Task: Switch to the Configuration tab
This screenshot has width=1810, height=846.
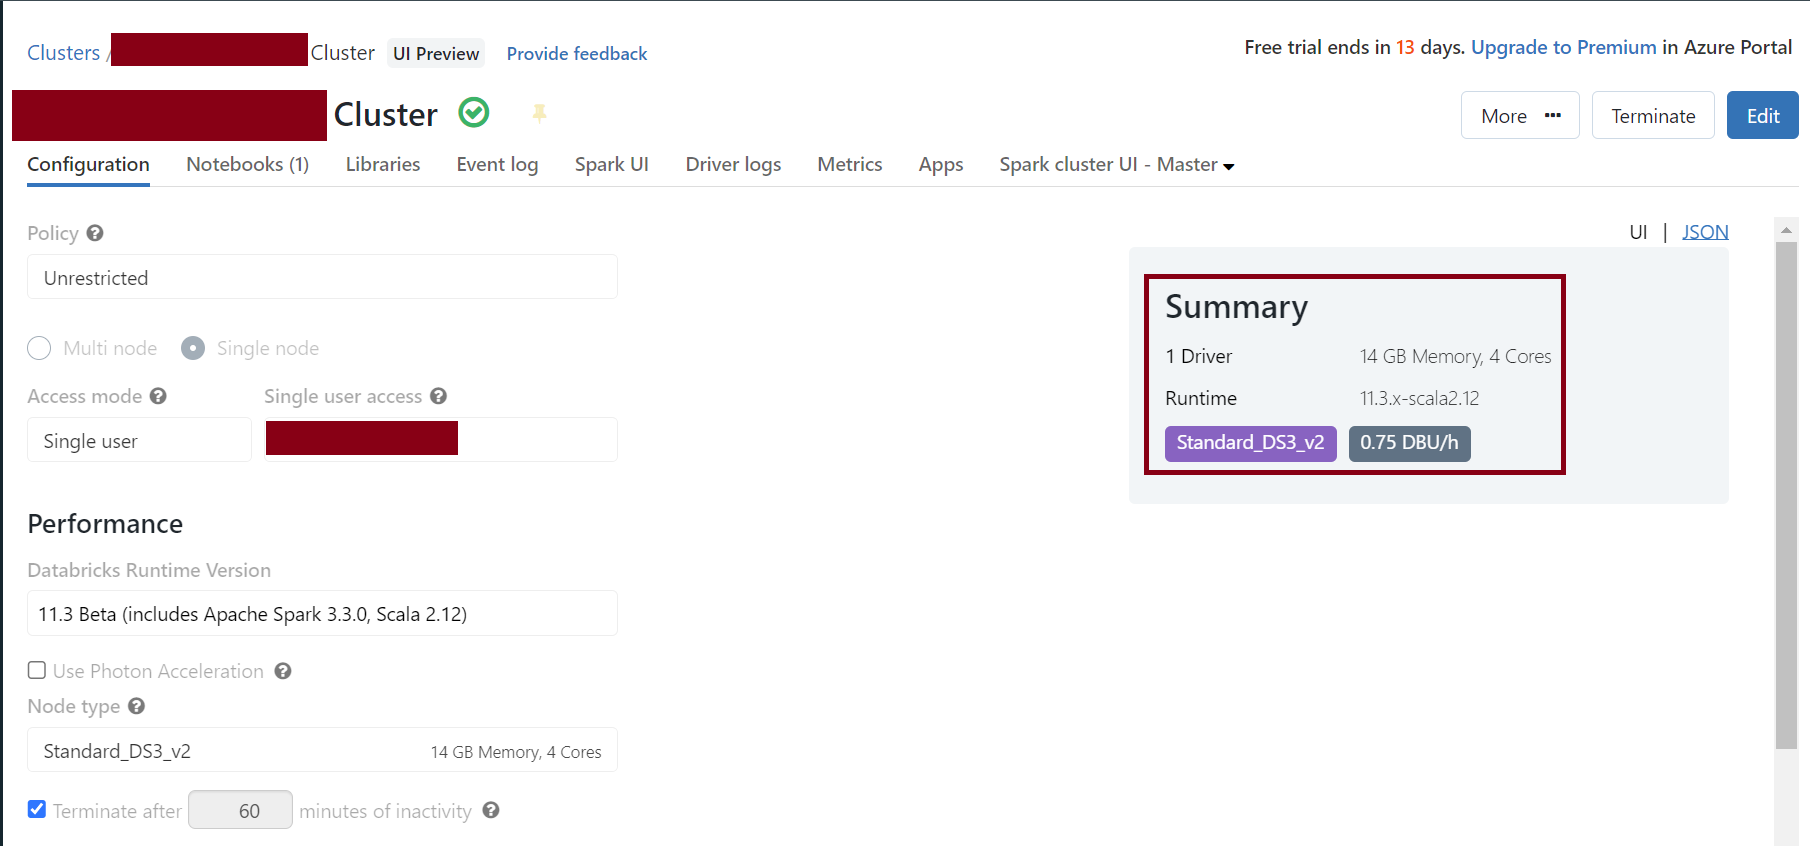Action: tap(88, 165)
